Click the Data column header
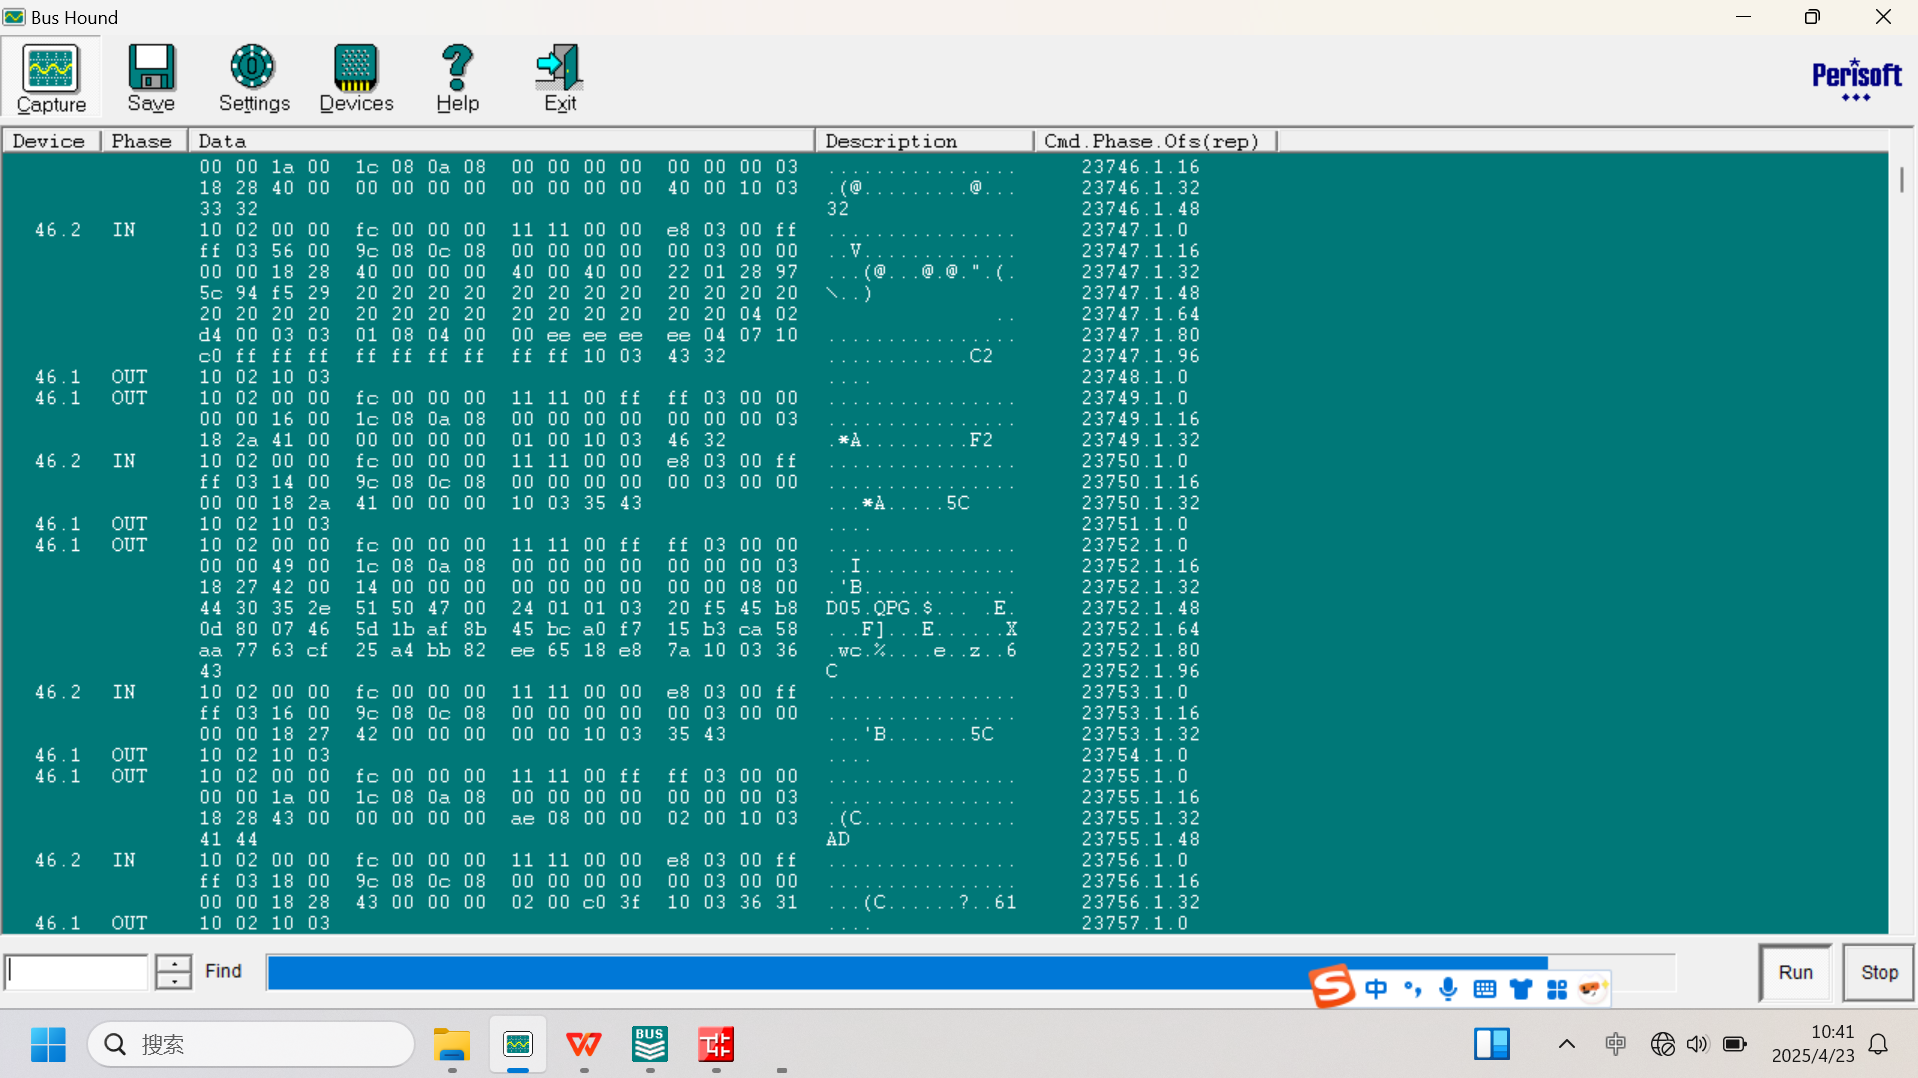The height and width of the screenshot is (1078, 1918). click(x=500, y=141)
